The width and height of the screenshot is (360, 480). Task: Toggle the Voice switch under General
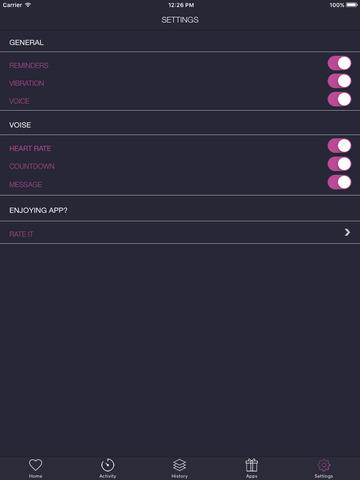tap(339, 99)
